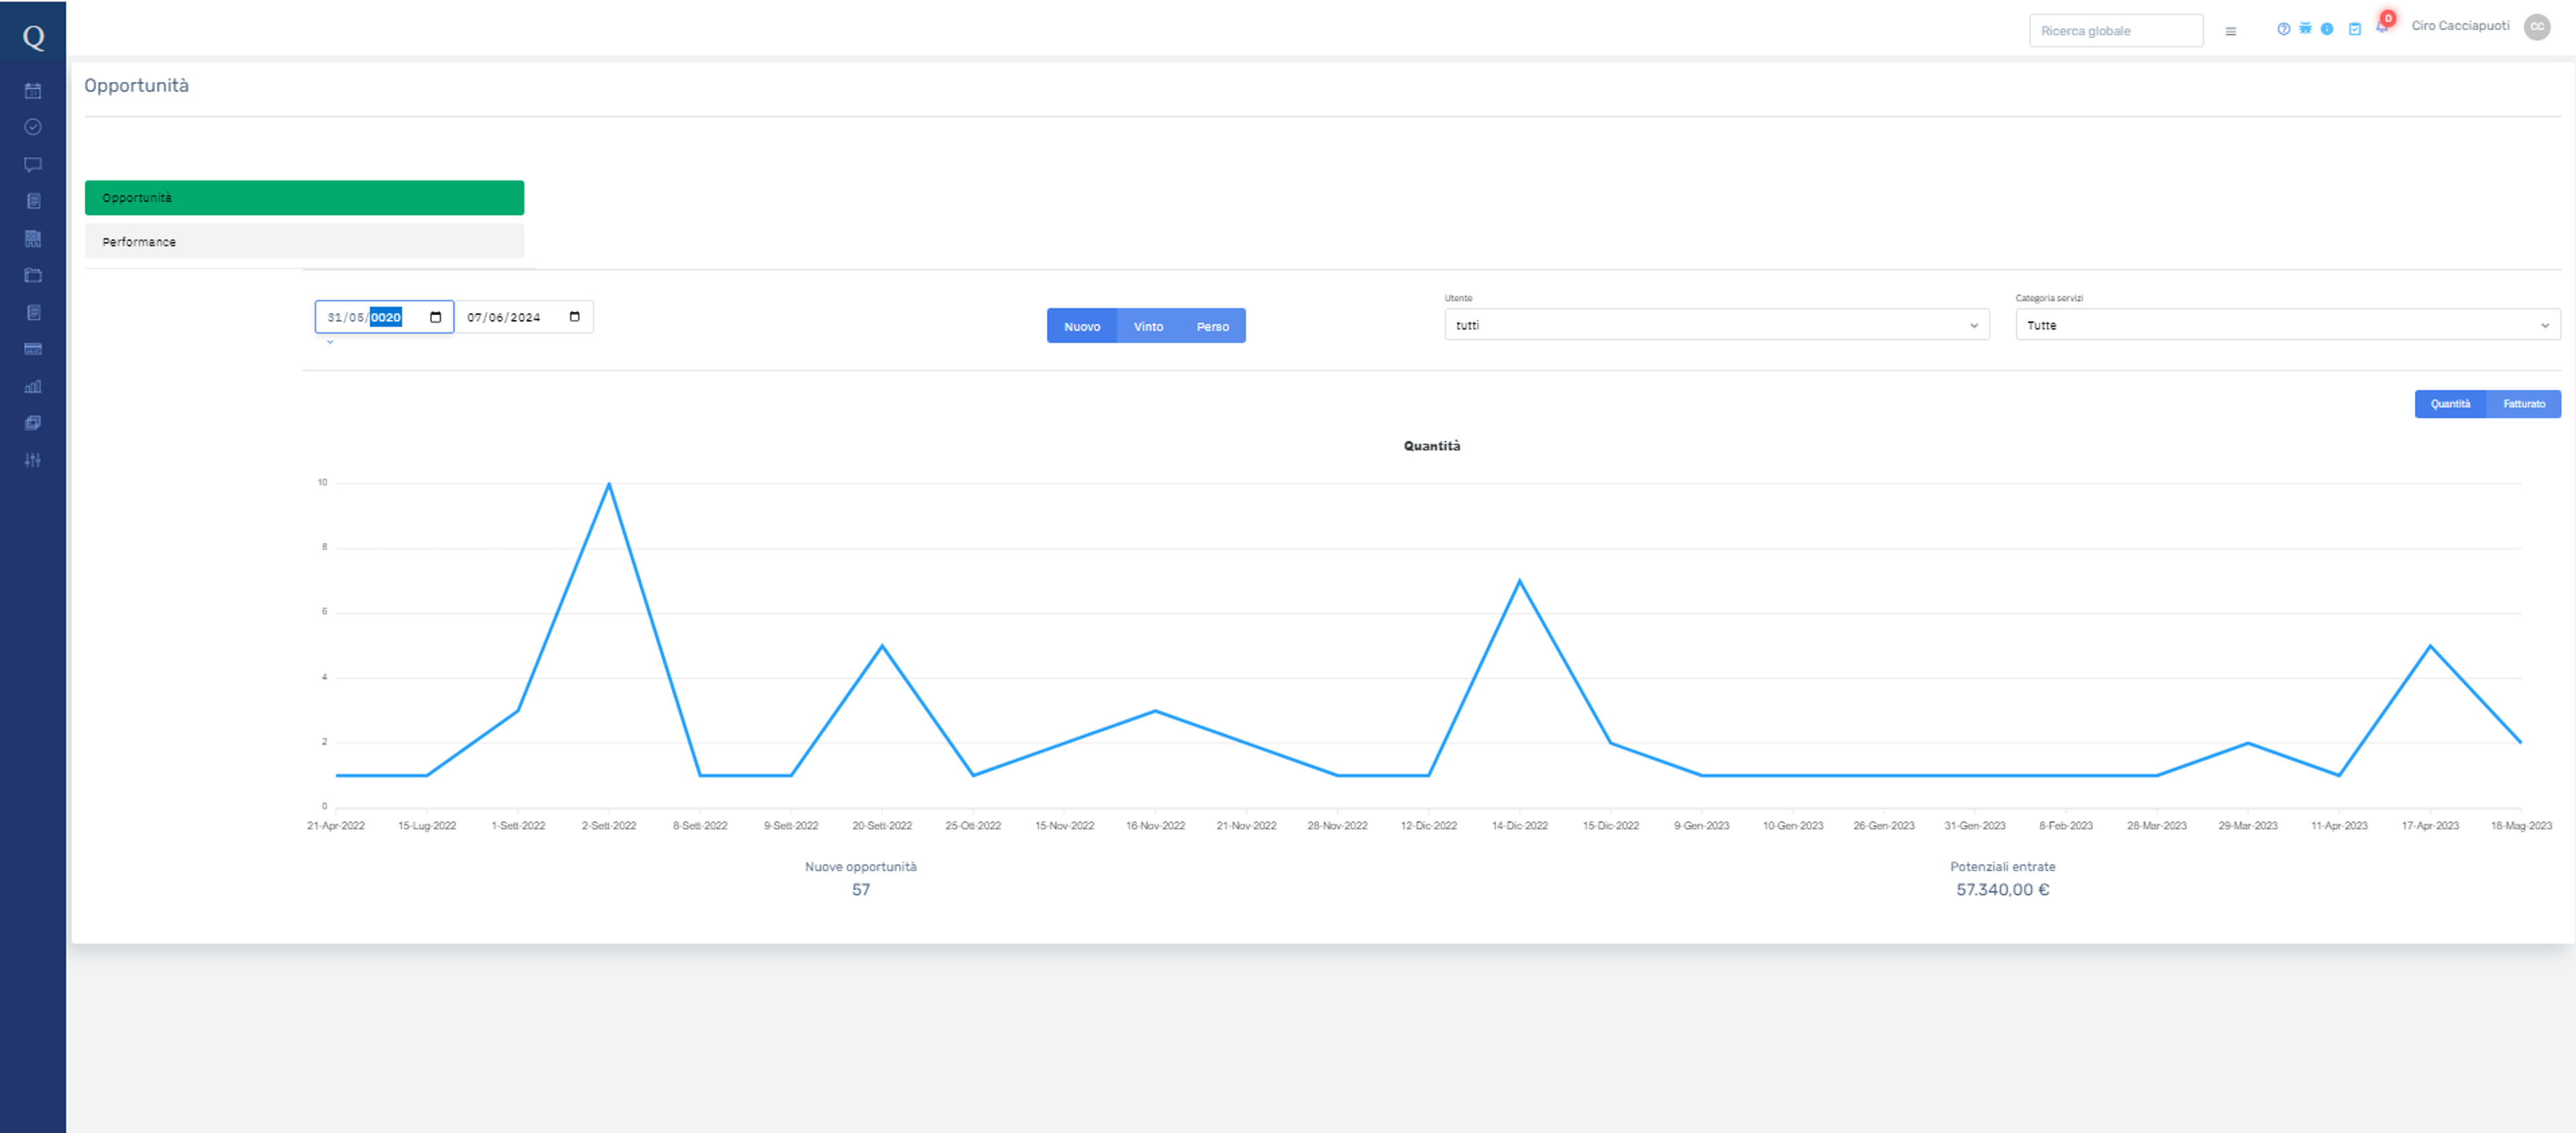2576x1133 pixels.
Task: Open the start date calendar picker icon
Action: coord(435,317)
